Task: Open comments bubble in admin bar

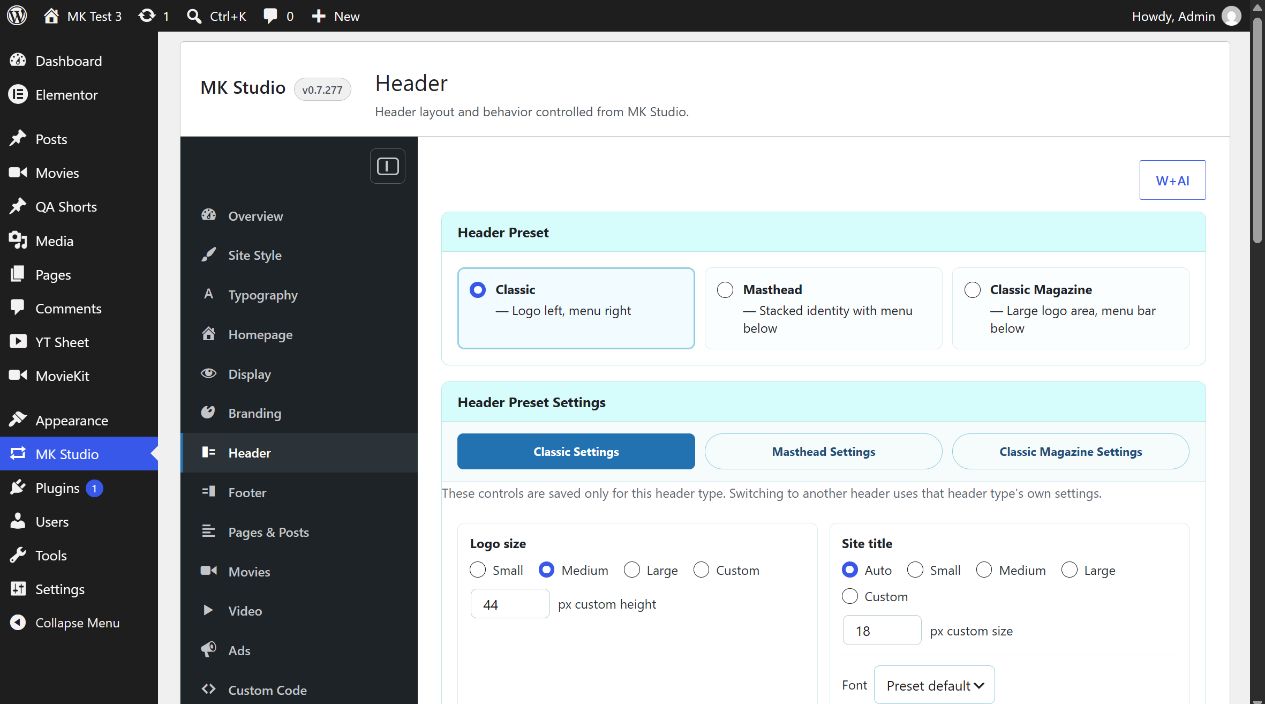Action: coord(270,16)
